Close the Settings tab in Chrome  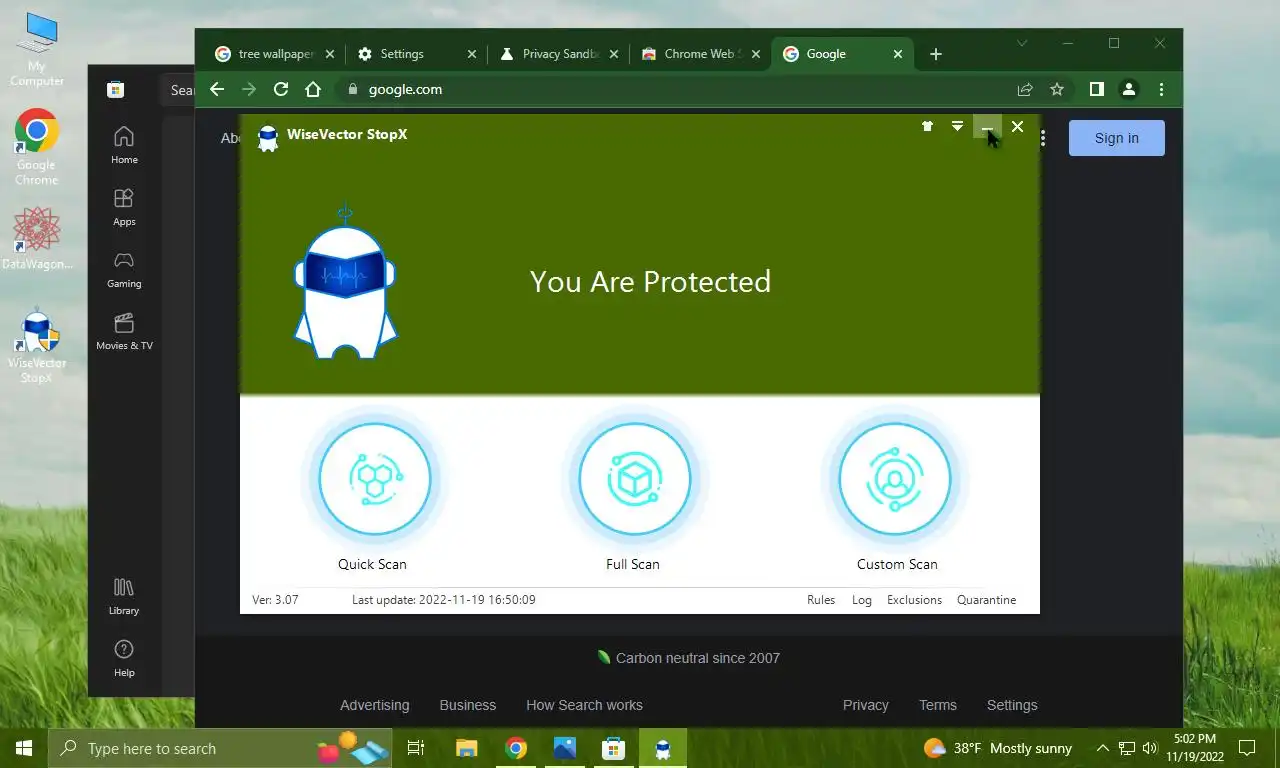coord(472,54)
